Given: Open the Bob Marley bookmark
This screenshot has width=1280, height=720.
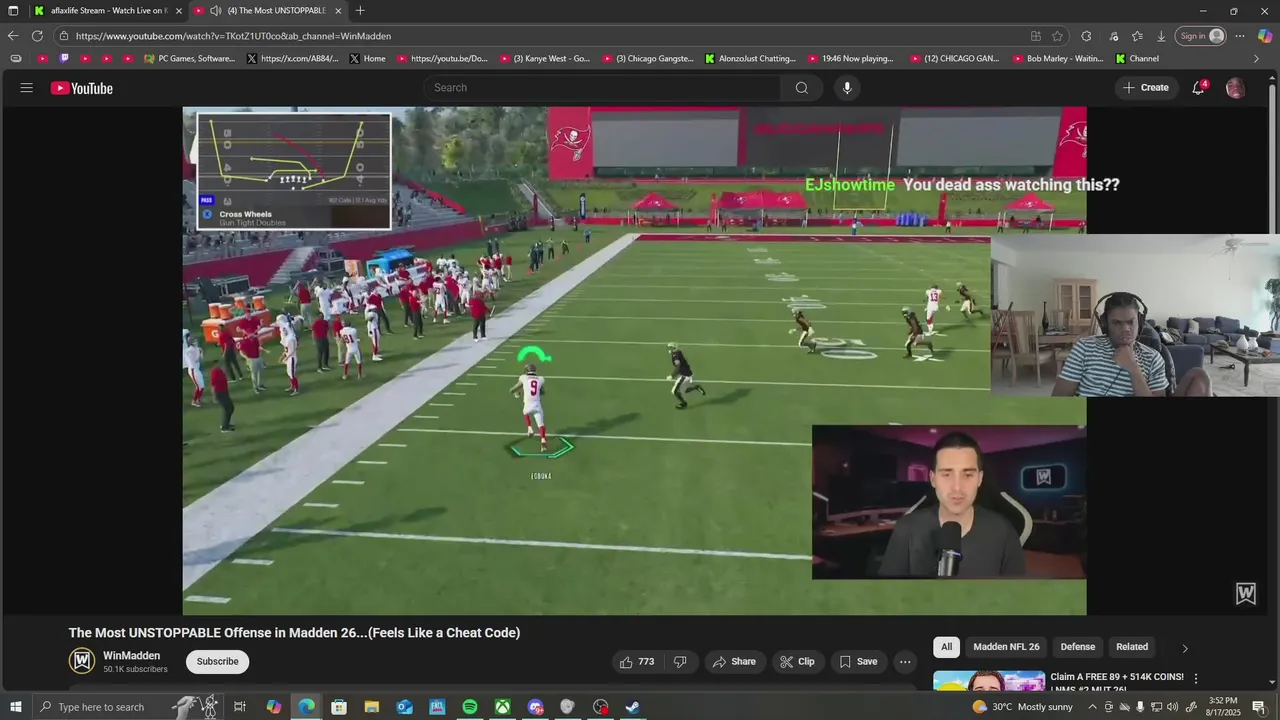Looking at the screenshot, I should point(1057,59).
